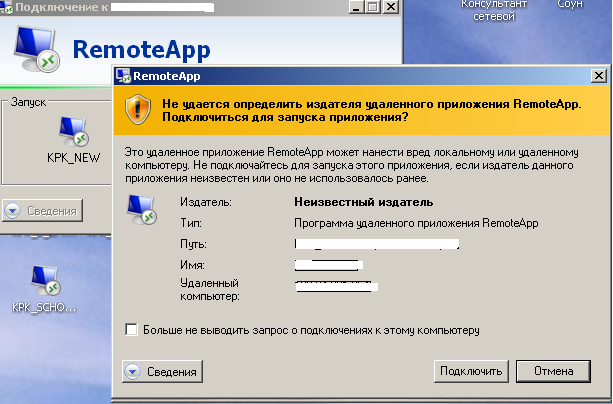Expand Сведения in the RemoteApp warning dialog
613x404 pixels.
[162, 371]
